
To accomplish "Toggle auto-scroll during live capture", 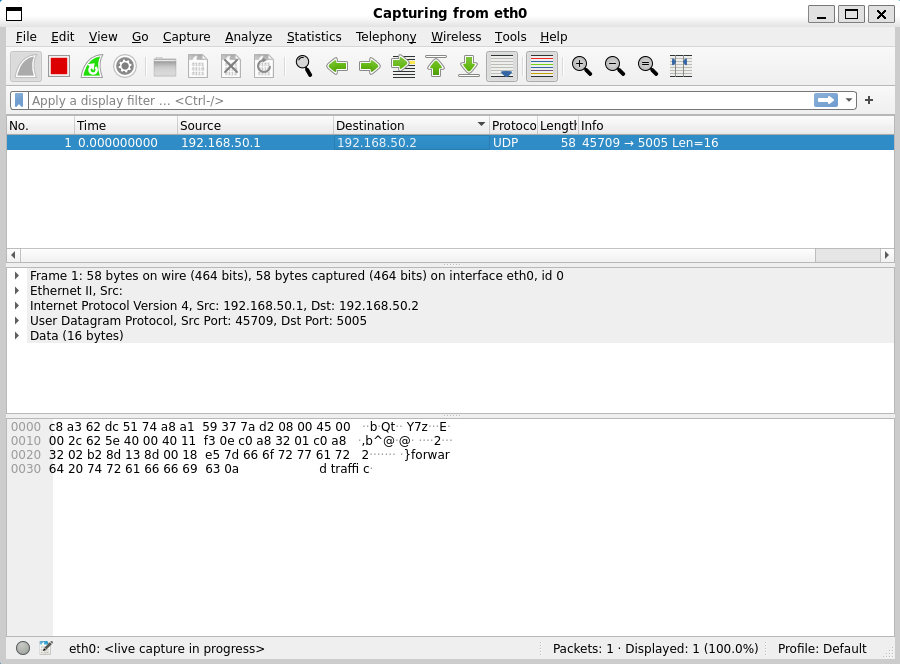I will pos(501,67).
